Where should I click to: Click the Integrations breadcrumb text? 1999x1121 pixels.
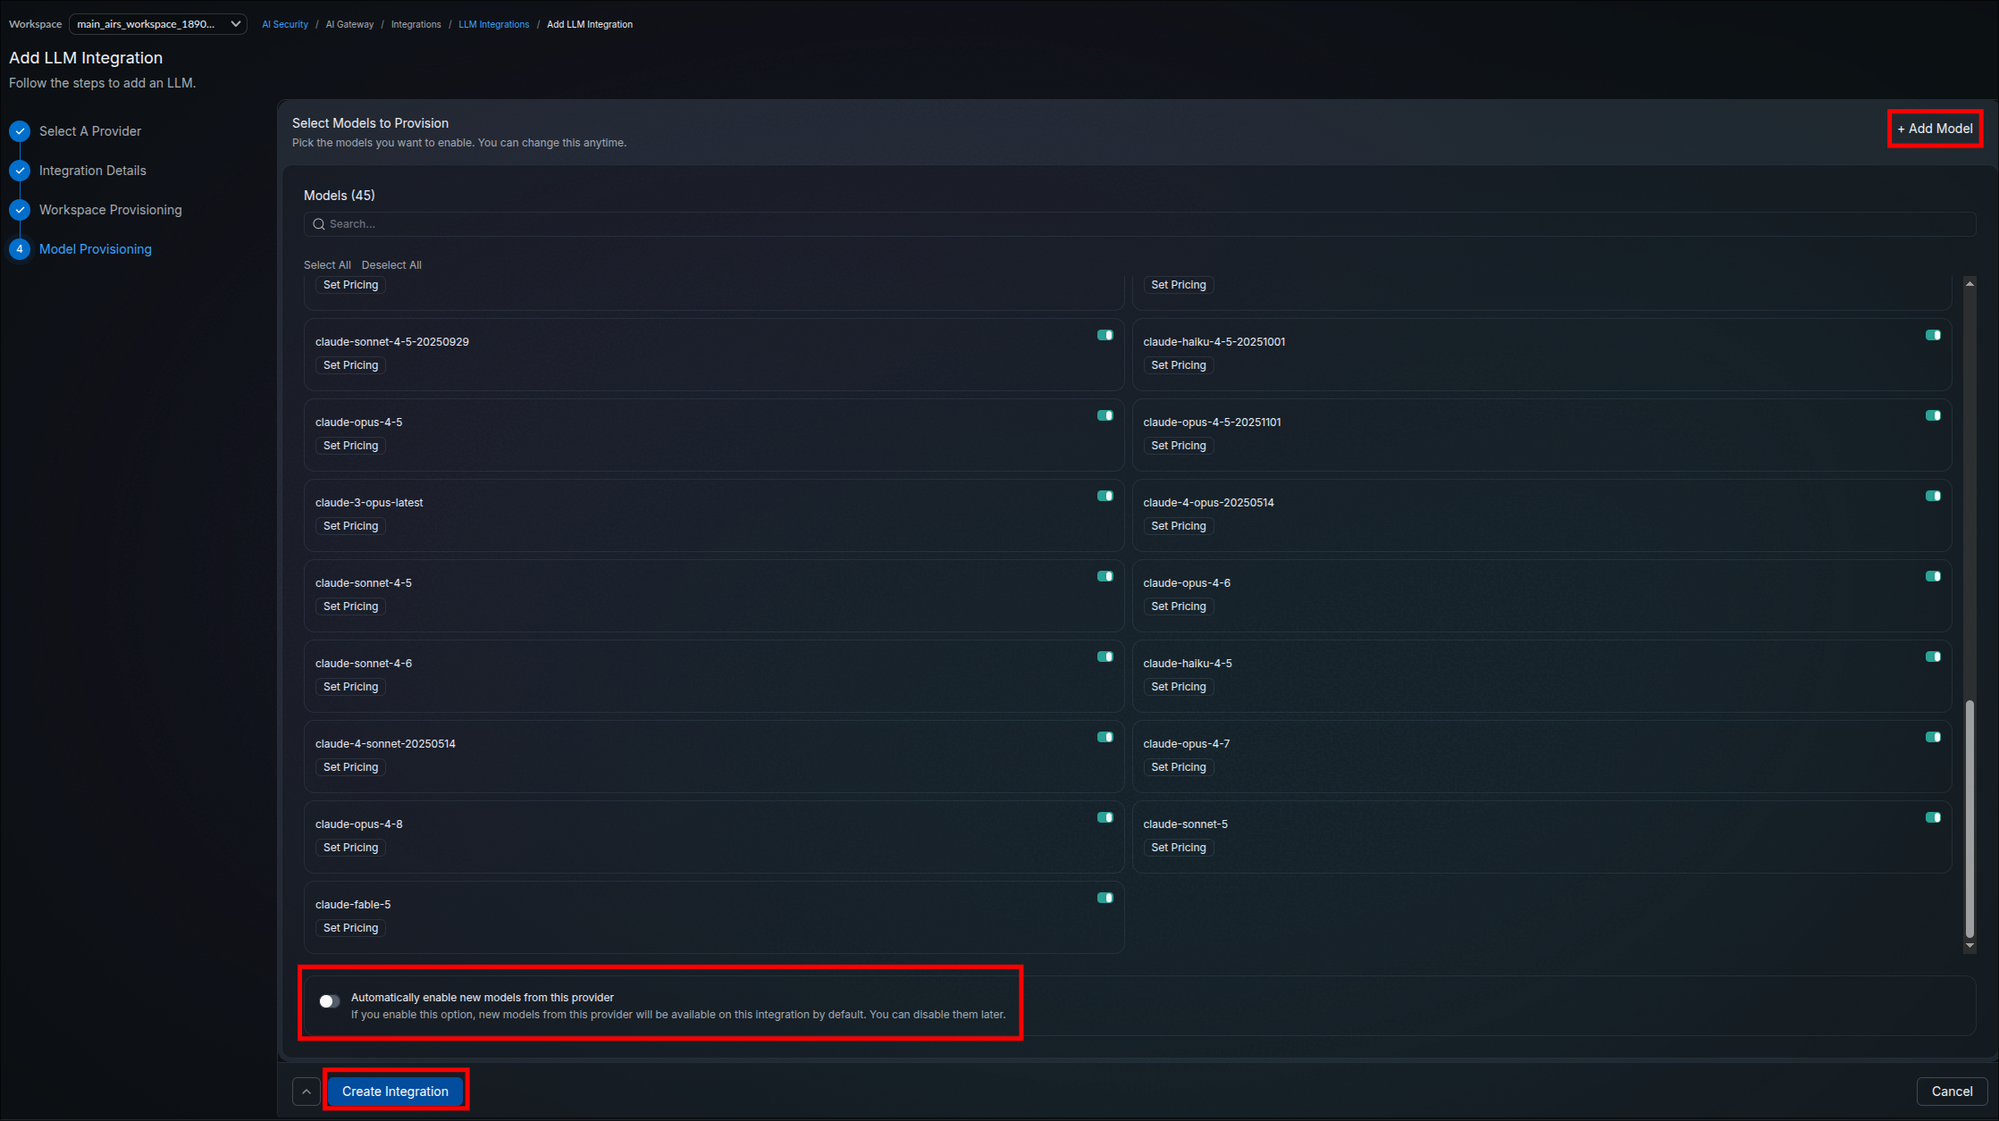tap(416, 24)
